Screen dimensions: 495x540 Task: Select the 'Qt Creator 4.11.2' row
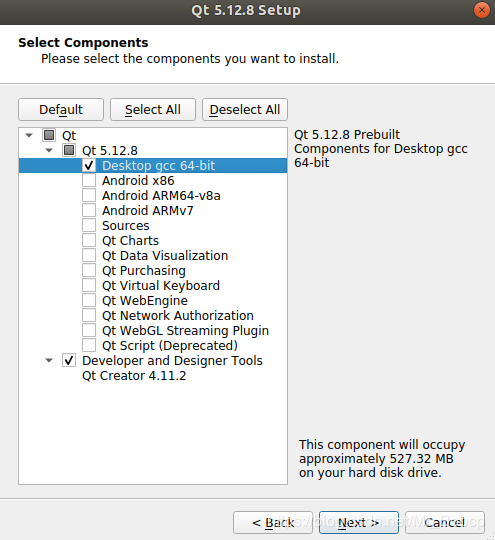click(134, 375)
